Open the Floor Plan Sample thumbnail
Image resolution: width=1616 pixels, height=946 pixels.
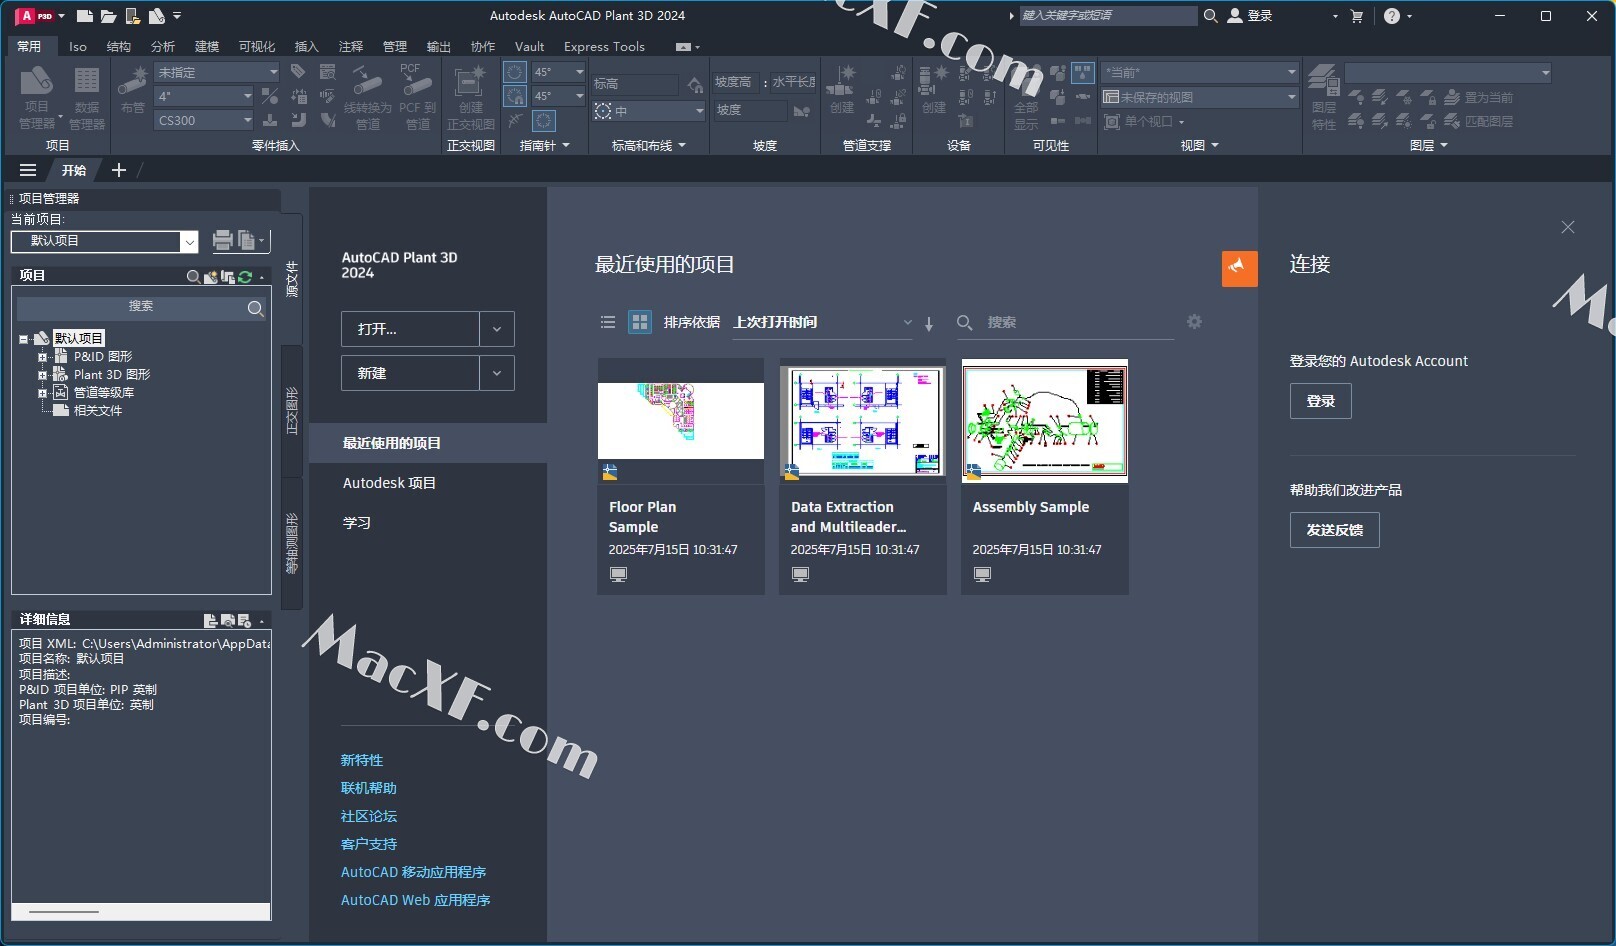click(x=681, y=421)
